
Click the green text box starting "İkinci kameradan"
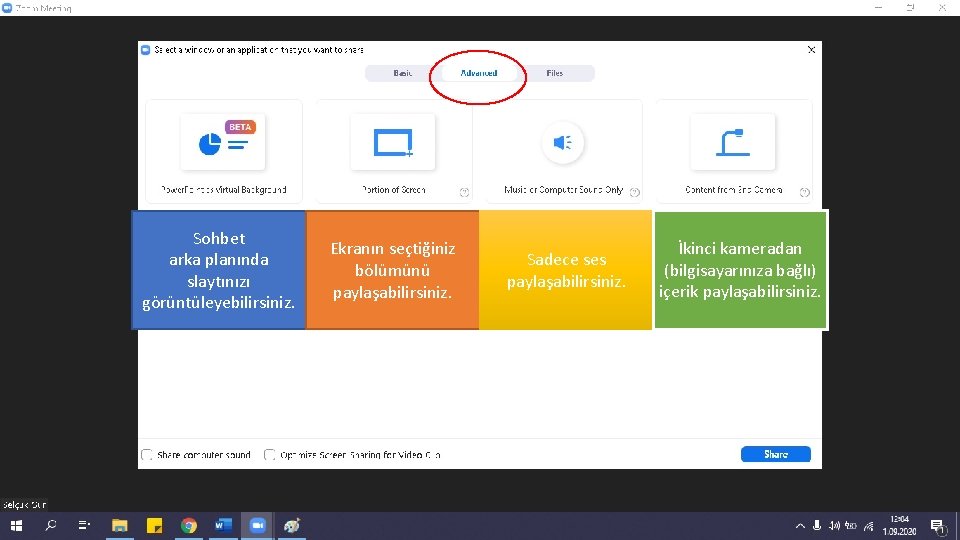coord(740,270)
